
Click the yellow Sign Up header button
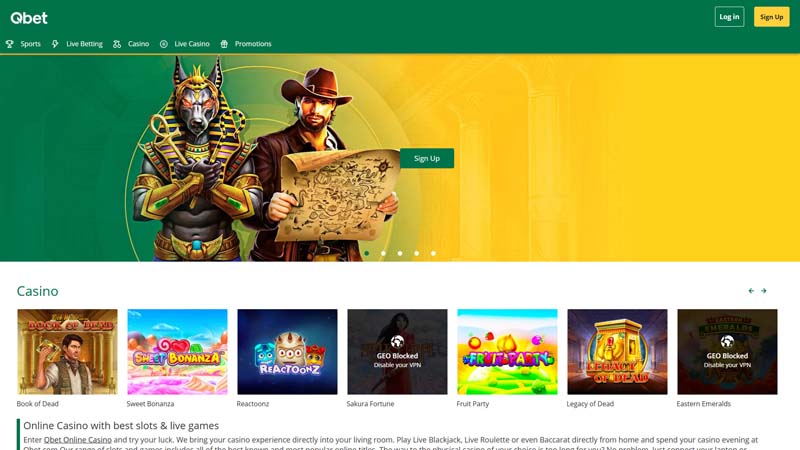click(771, 17)
